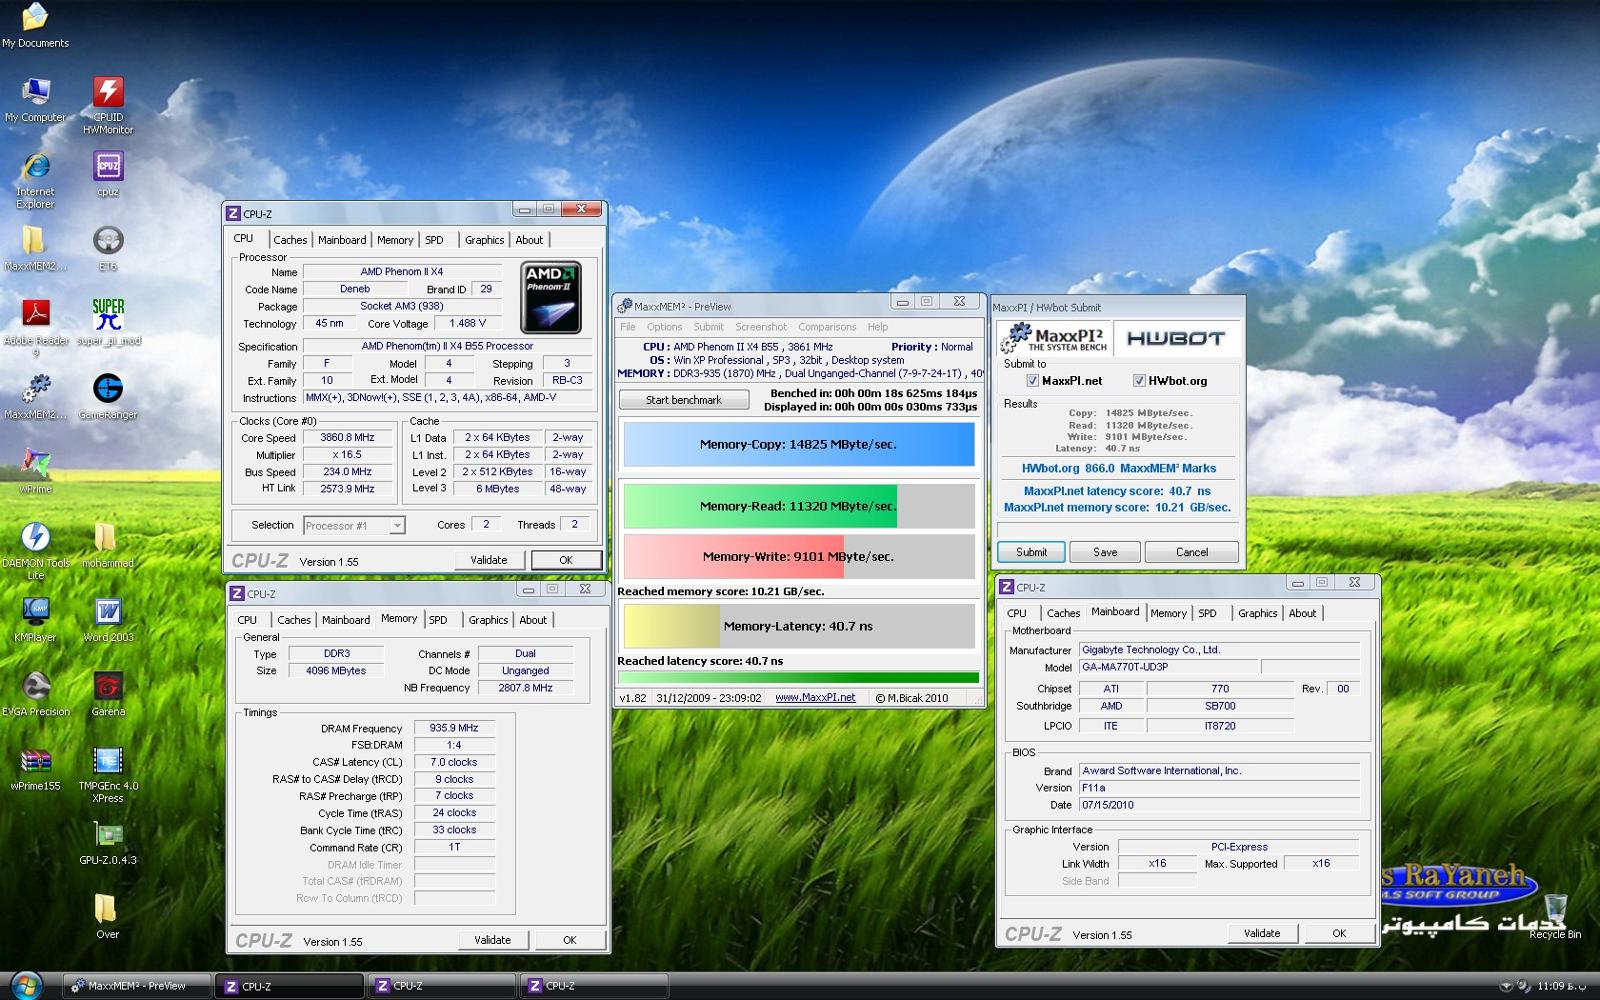Open the Options menu in MaxxMEM²
This screenshot has width=1600, height=1000.
(x=664, y=327)
